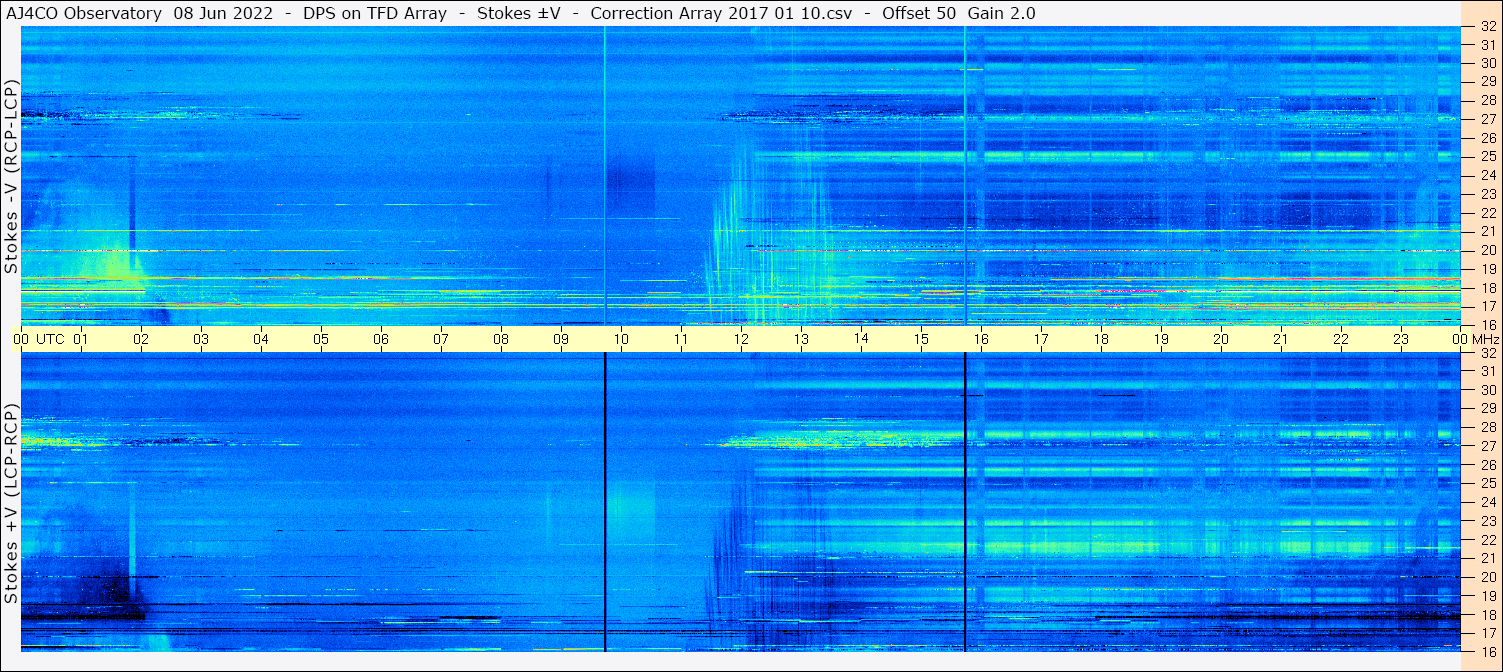Screen dimensions: 1503x672
Task: Click cyan vertical line near 09:40 in Stokes -V
Action: [x=605, y=176]
